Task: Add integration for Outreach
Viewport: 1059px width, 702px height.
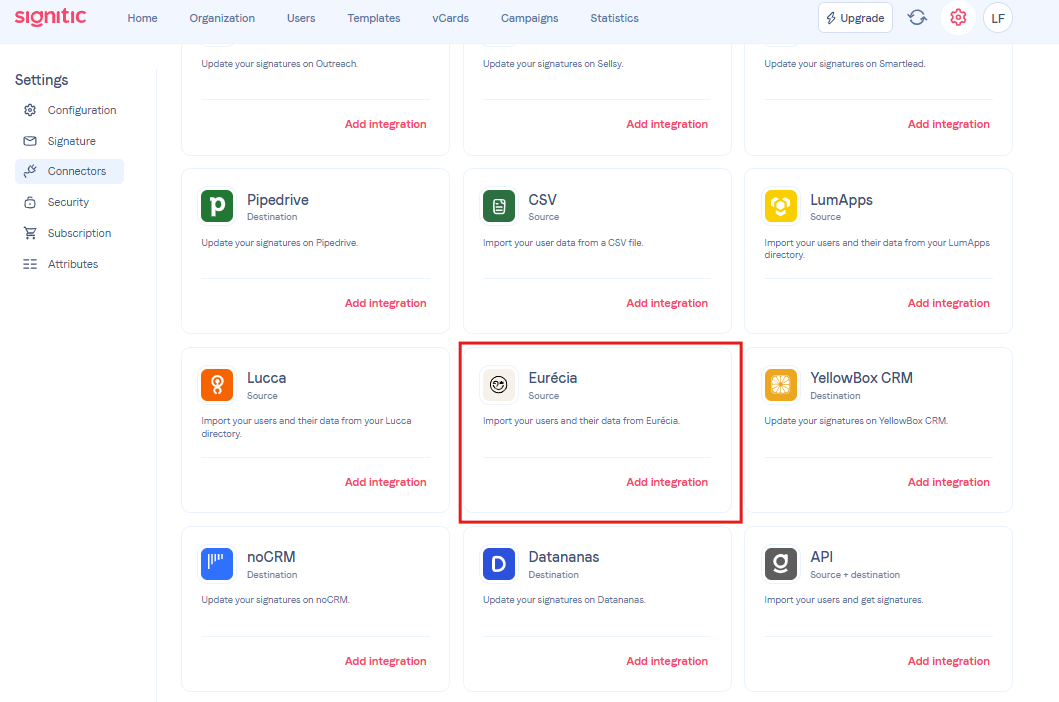Action: 386,124
